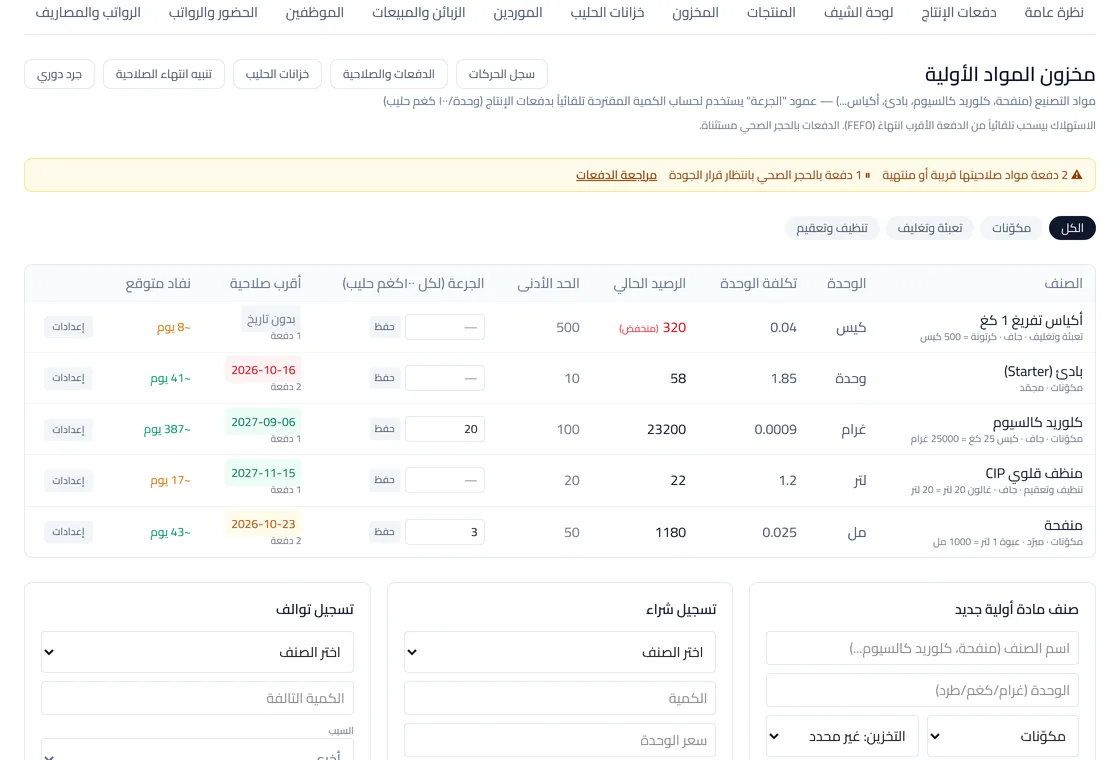Open the الموردين tab
This screenshot has height=760, width=1120.
(x=517, y=13)
